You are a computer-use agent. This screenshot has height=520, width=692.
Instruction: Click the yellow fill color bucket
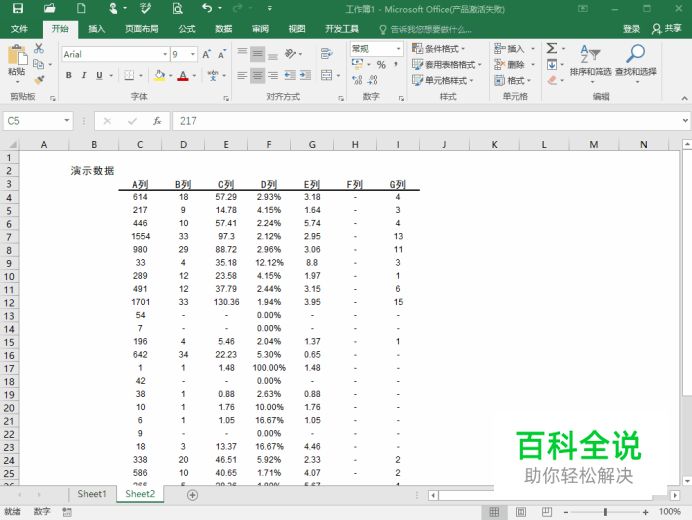159,75
